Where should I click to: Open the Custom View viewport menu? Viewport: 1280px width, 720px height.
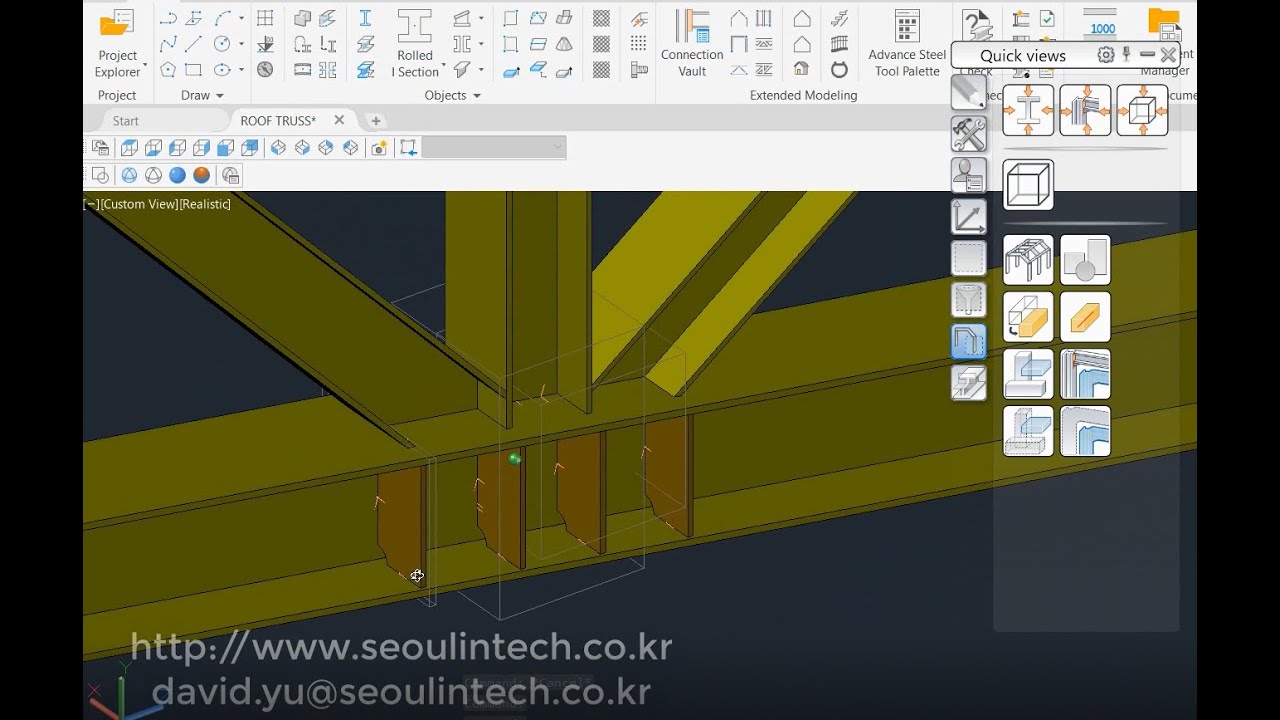point(139,204)
